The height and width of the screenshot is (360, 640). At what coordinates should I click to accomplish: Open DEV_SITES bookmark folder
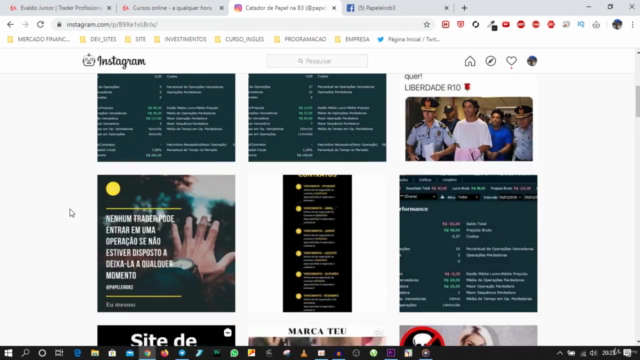(98, 40)
